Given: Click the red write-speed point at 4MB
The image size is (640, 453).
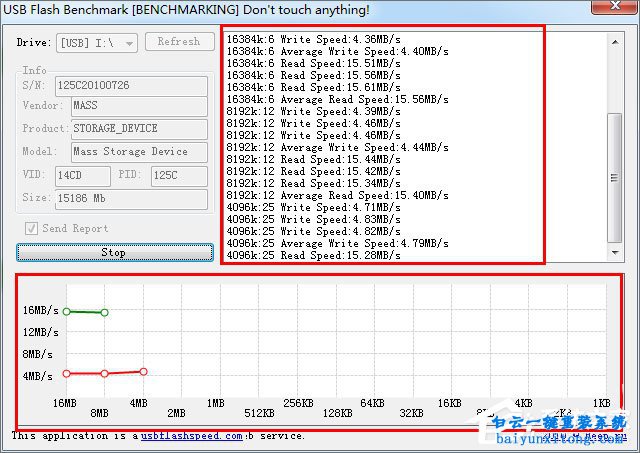Looking at the screenshot, I should (x=143, y=371).
